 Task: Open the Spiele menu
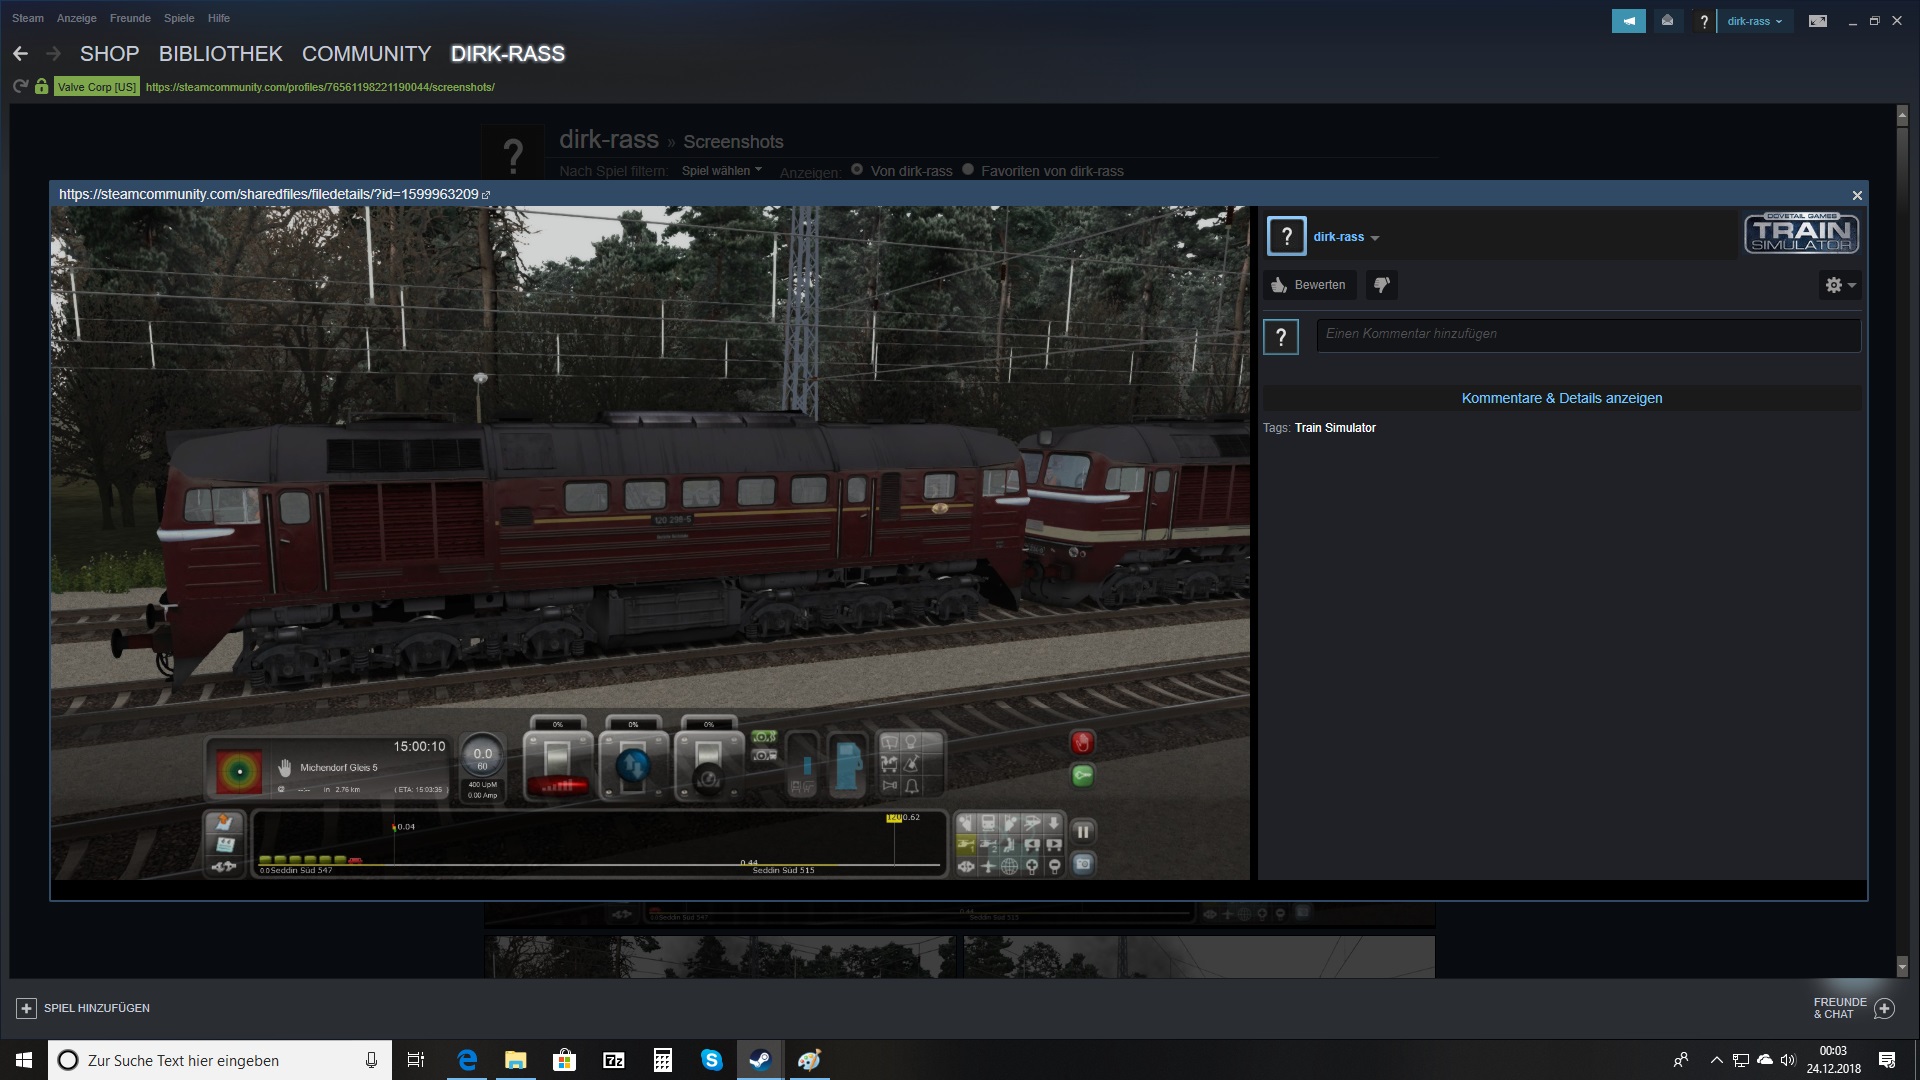click(179, 18)
